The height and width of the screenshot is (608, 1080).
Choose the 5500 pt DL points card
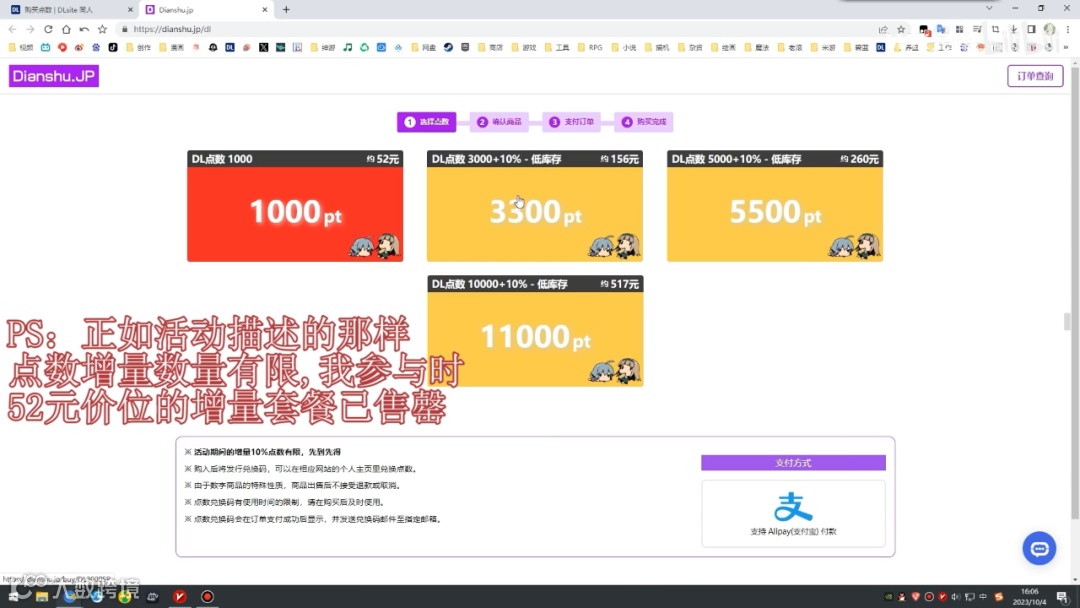(775, 206)
